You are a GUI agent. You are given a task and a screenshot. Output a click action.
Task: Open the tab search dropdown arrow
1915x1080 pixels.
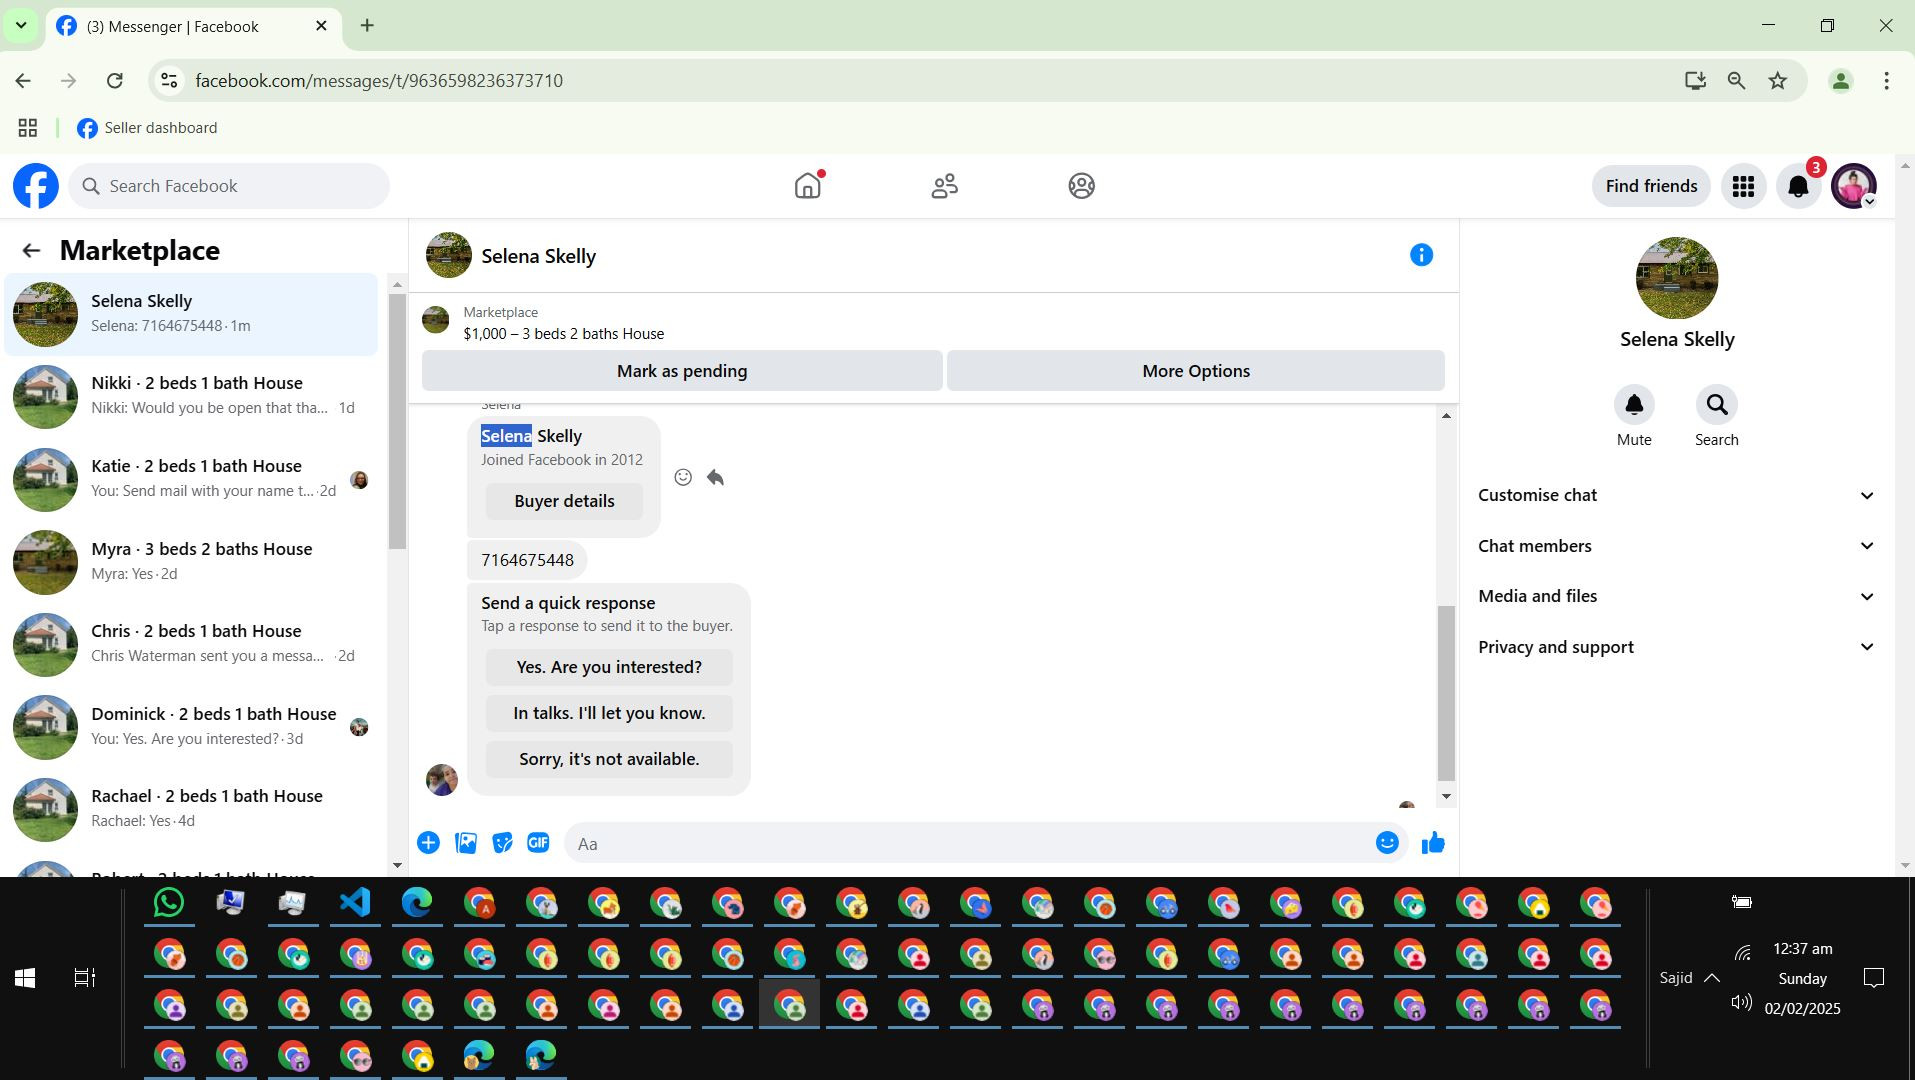coord(21,26)
